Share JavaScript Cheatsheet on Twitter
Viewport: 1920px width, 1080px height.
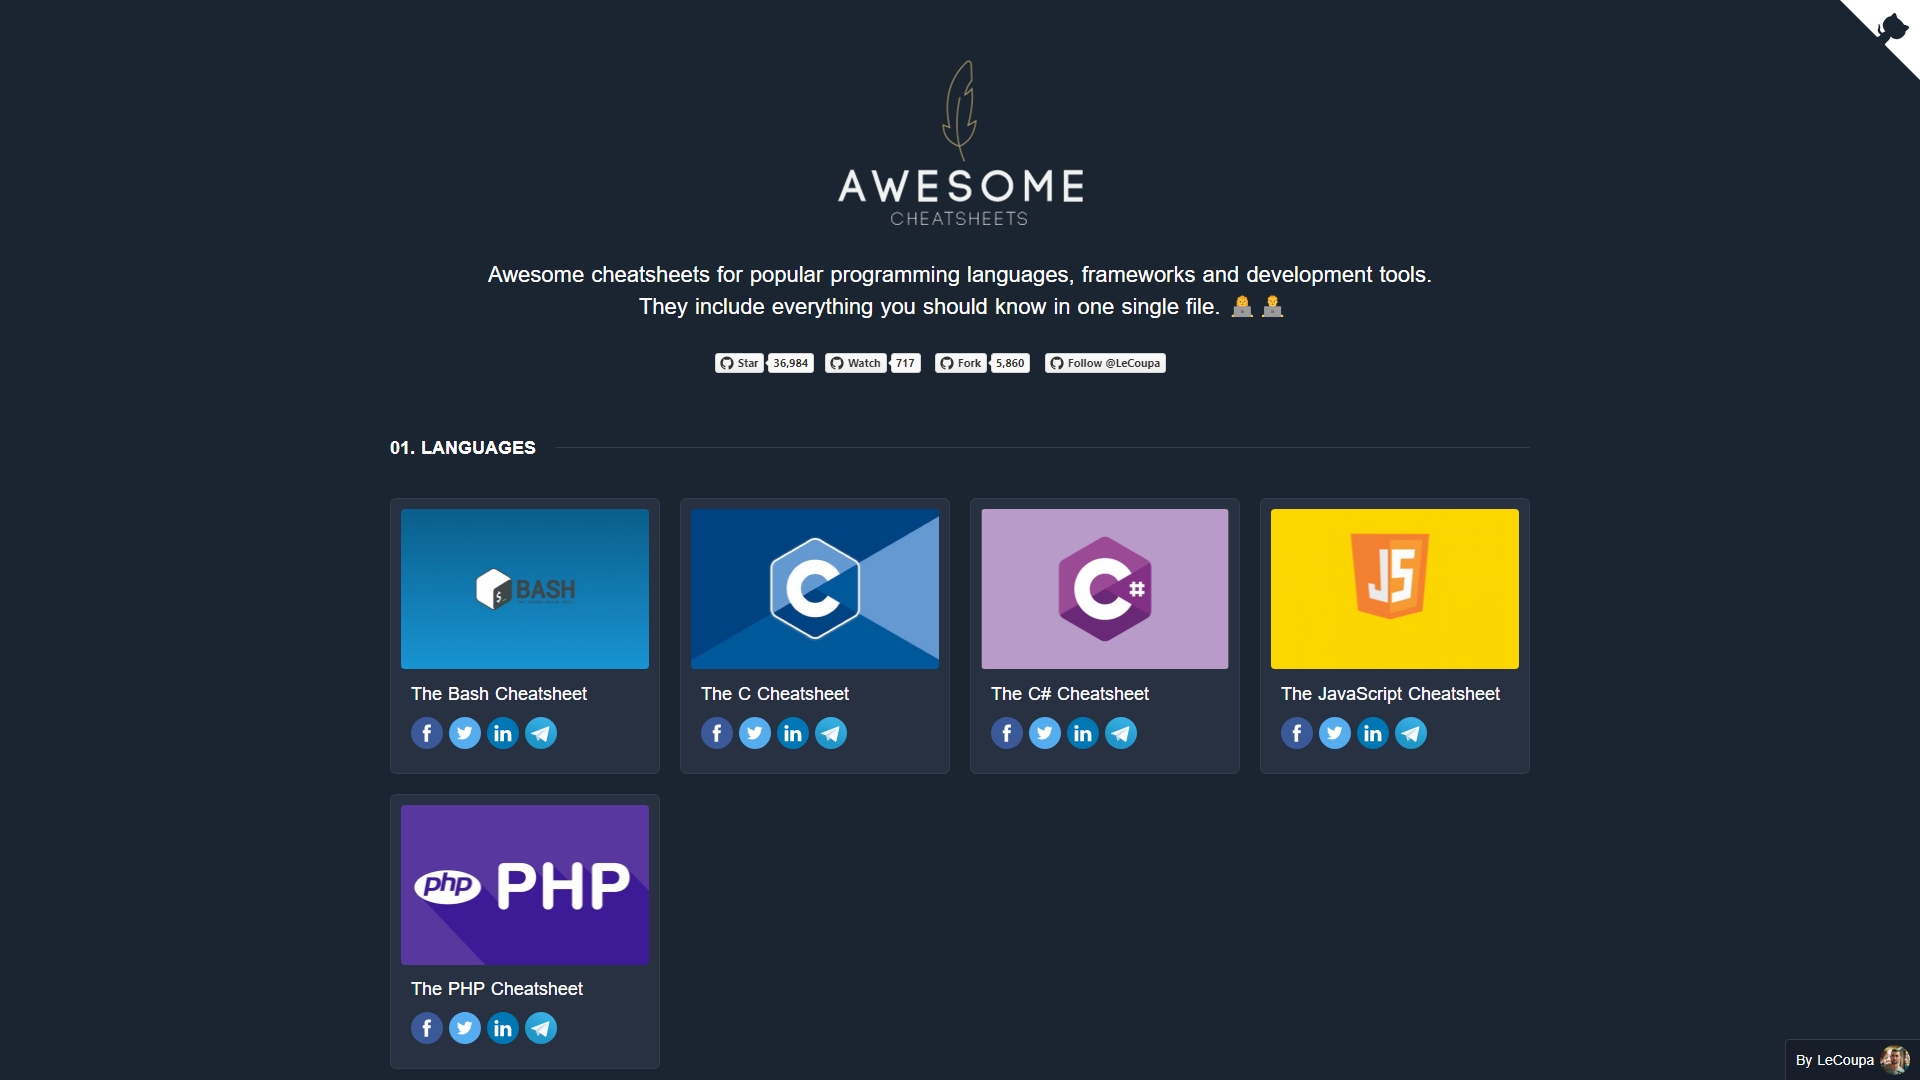coord(1335,733)
